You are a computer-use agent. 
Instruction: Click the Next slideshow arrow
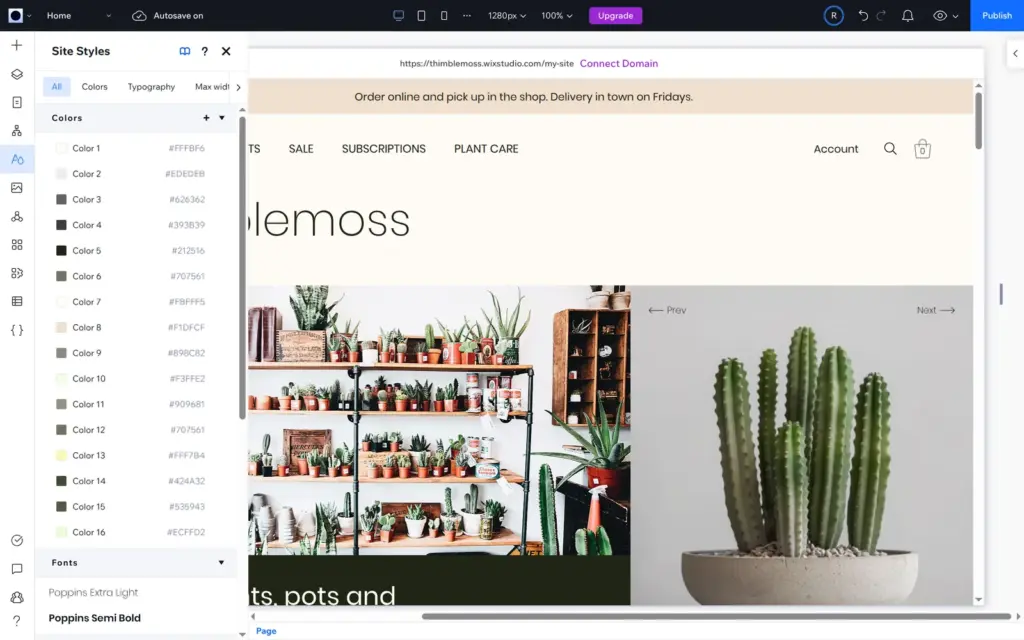[936, 310]
